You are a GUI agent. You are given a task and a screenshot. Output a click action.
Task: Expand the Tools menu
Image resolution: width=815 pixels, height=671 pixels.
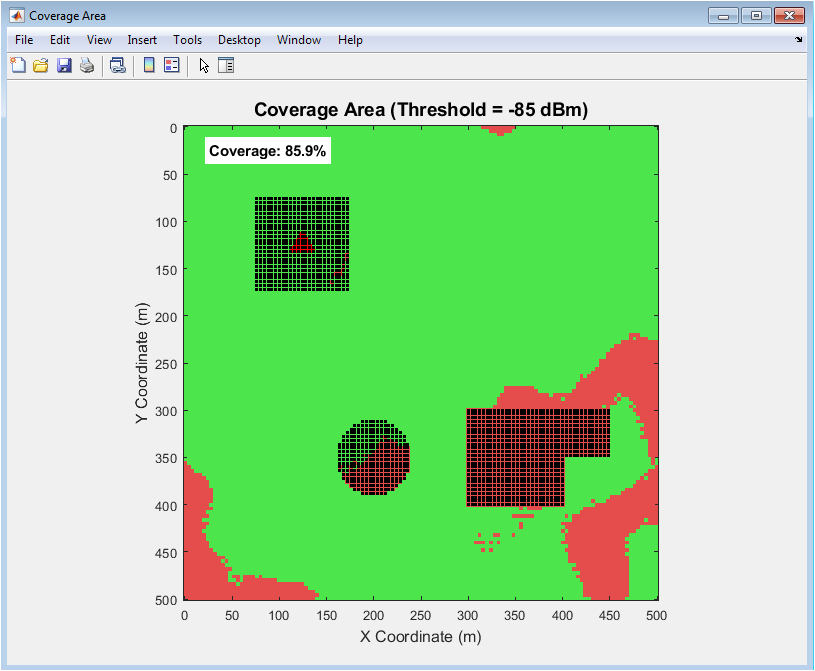click(x=187, y=40)
